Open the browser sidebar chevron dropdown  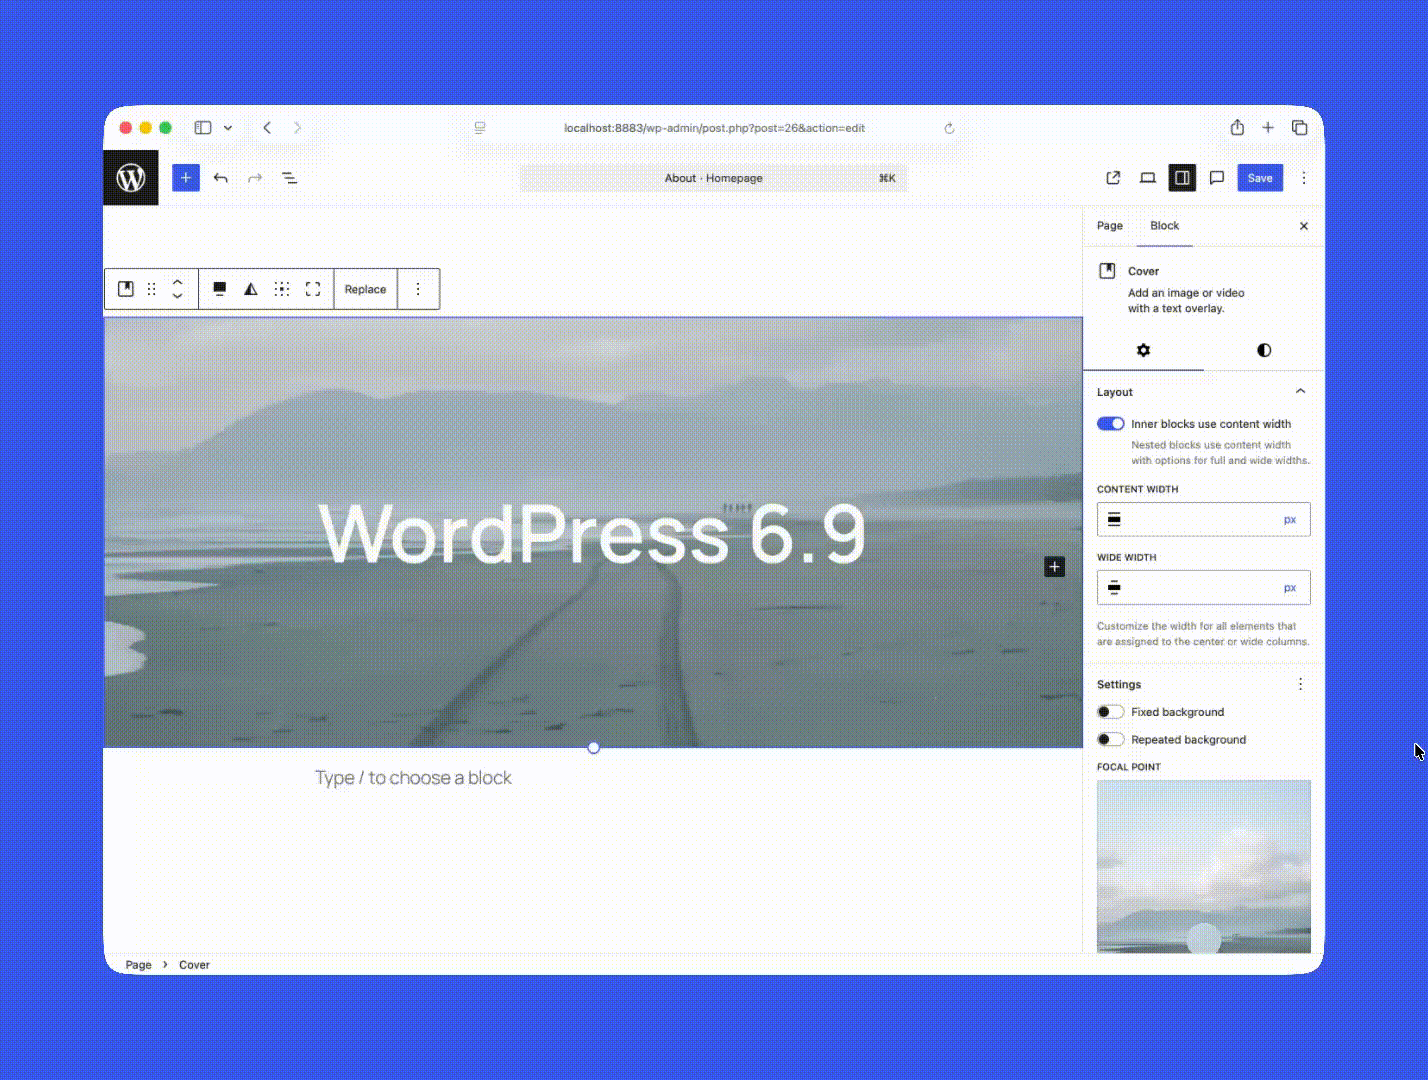(228, 127)
